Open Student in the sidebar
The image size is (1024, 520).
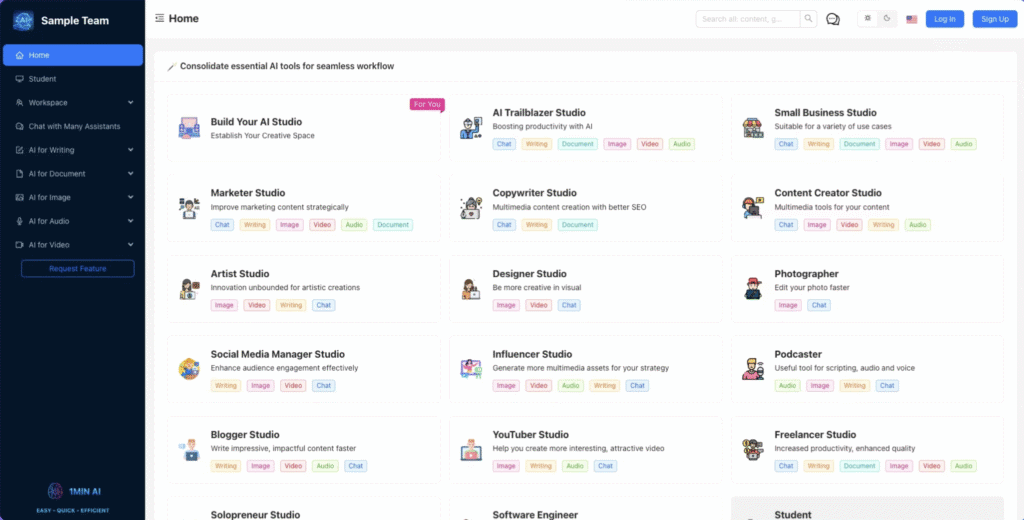(x=42, y=79)
